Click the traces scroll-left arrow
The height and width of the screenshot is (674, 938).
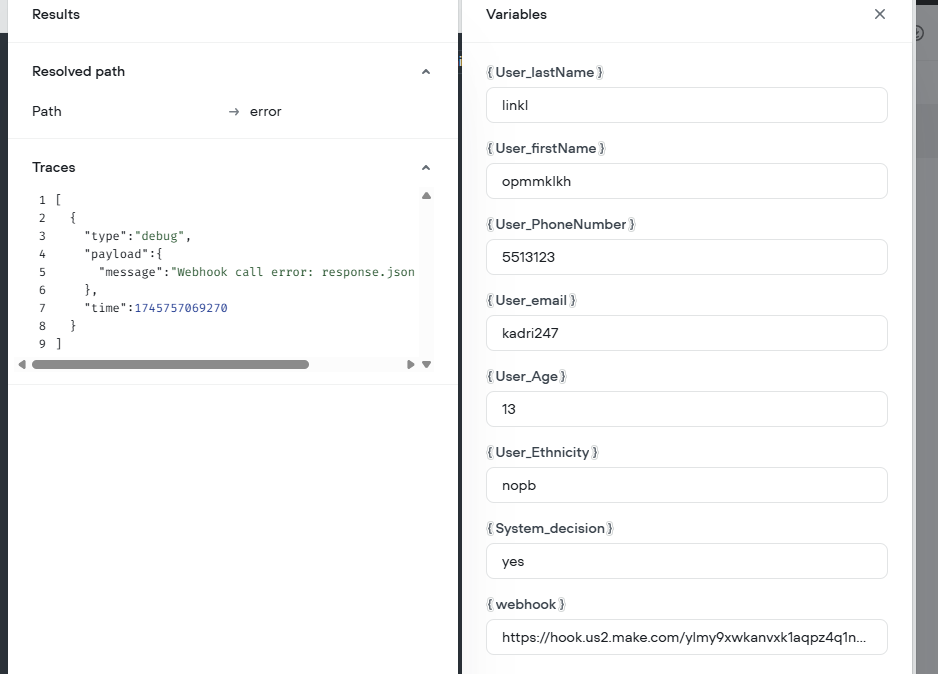[x=22, y=364]
